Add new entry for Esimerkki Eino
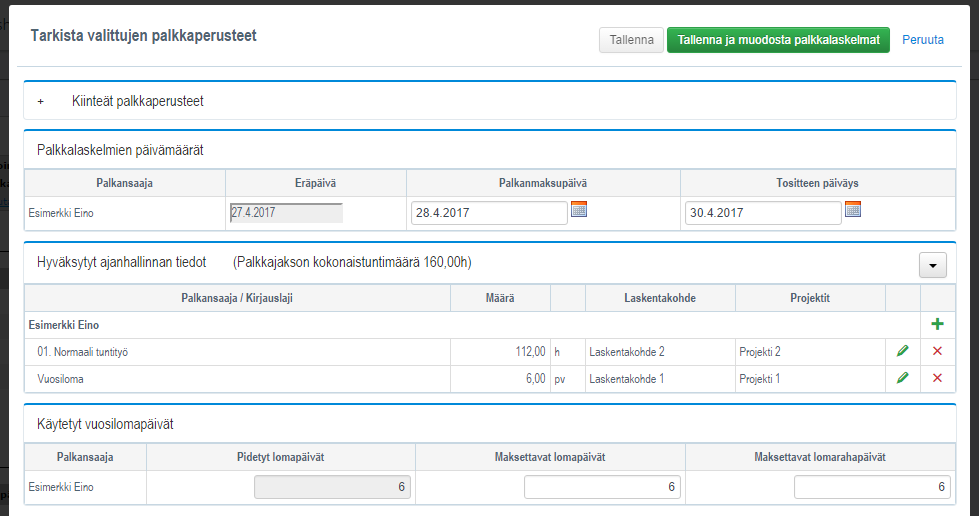This screenshot has width=979, height=516. click(x=937, y=325)
